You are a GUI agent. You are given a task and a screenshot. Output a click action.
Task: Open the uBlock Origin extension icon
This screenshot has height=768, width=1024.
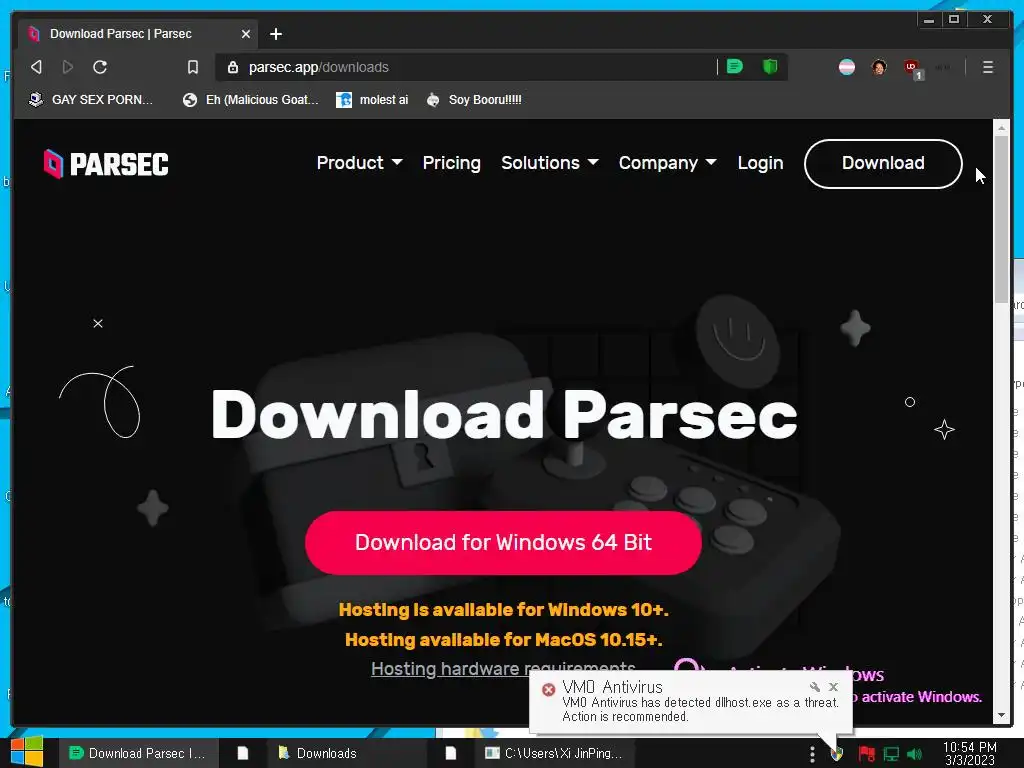click(912, 68)
